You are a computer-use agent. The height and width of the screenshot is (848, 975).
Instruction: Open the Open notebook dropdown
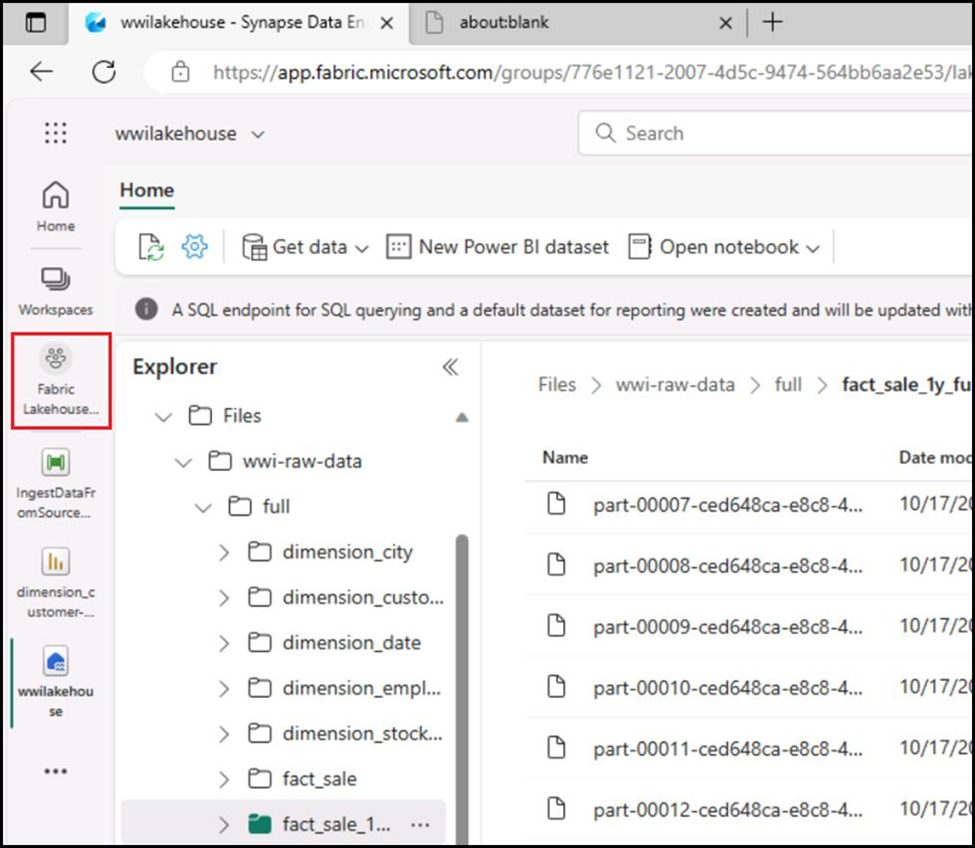(724, 247)
